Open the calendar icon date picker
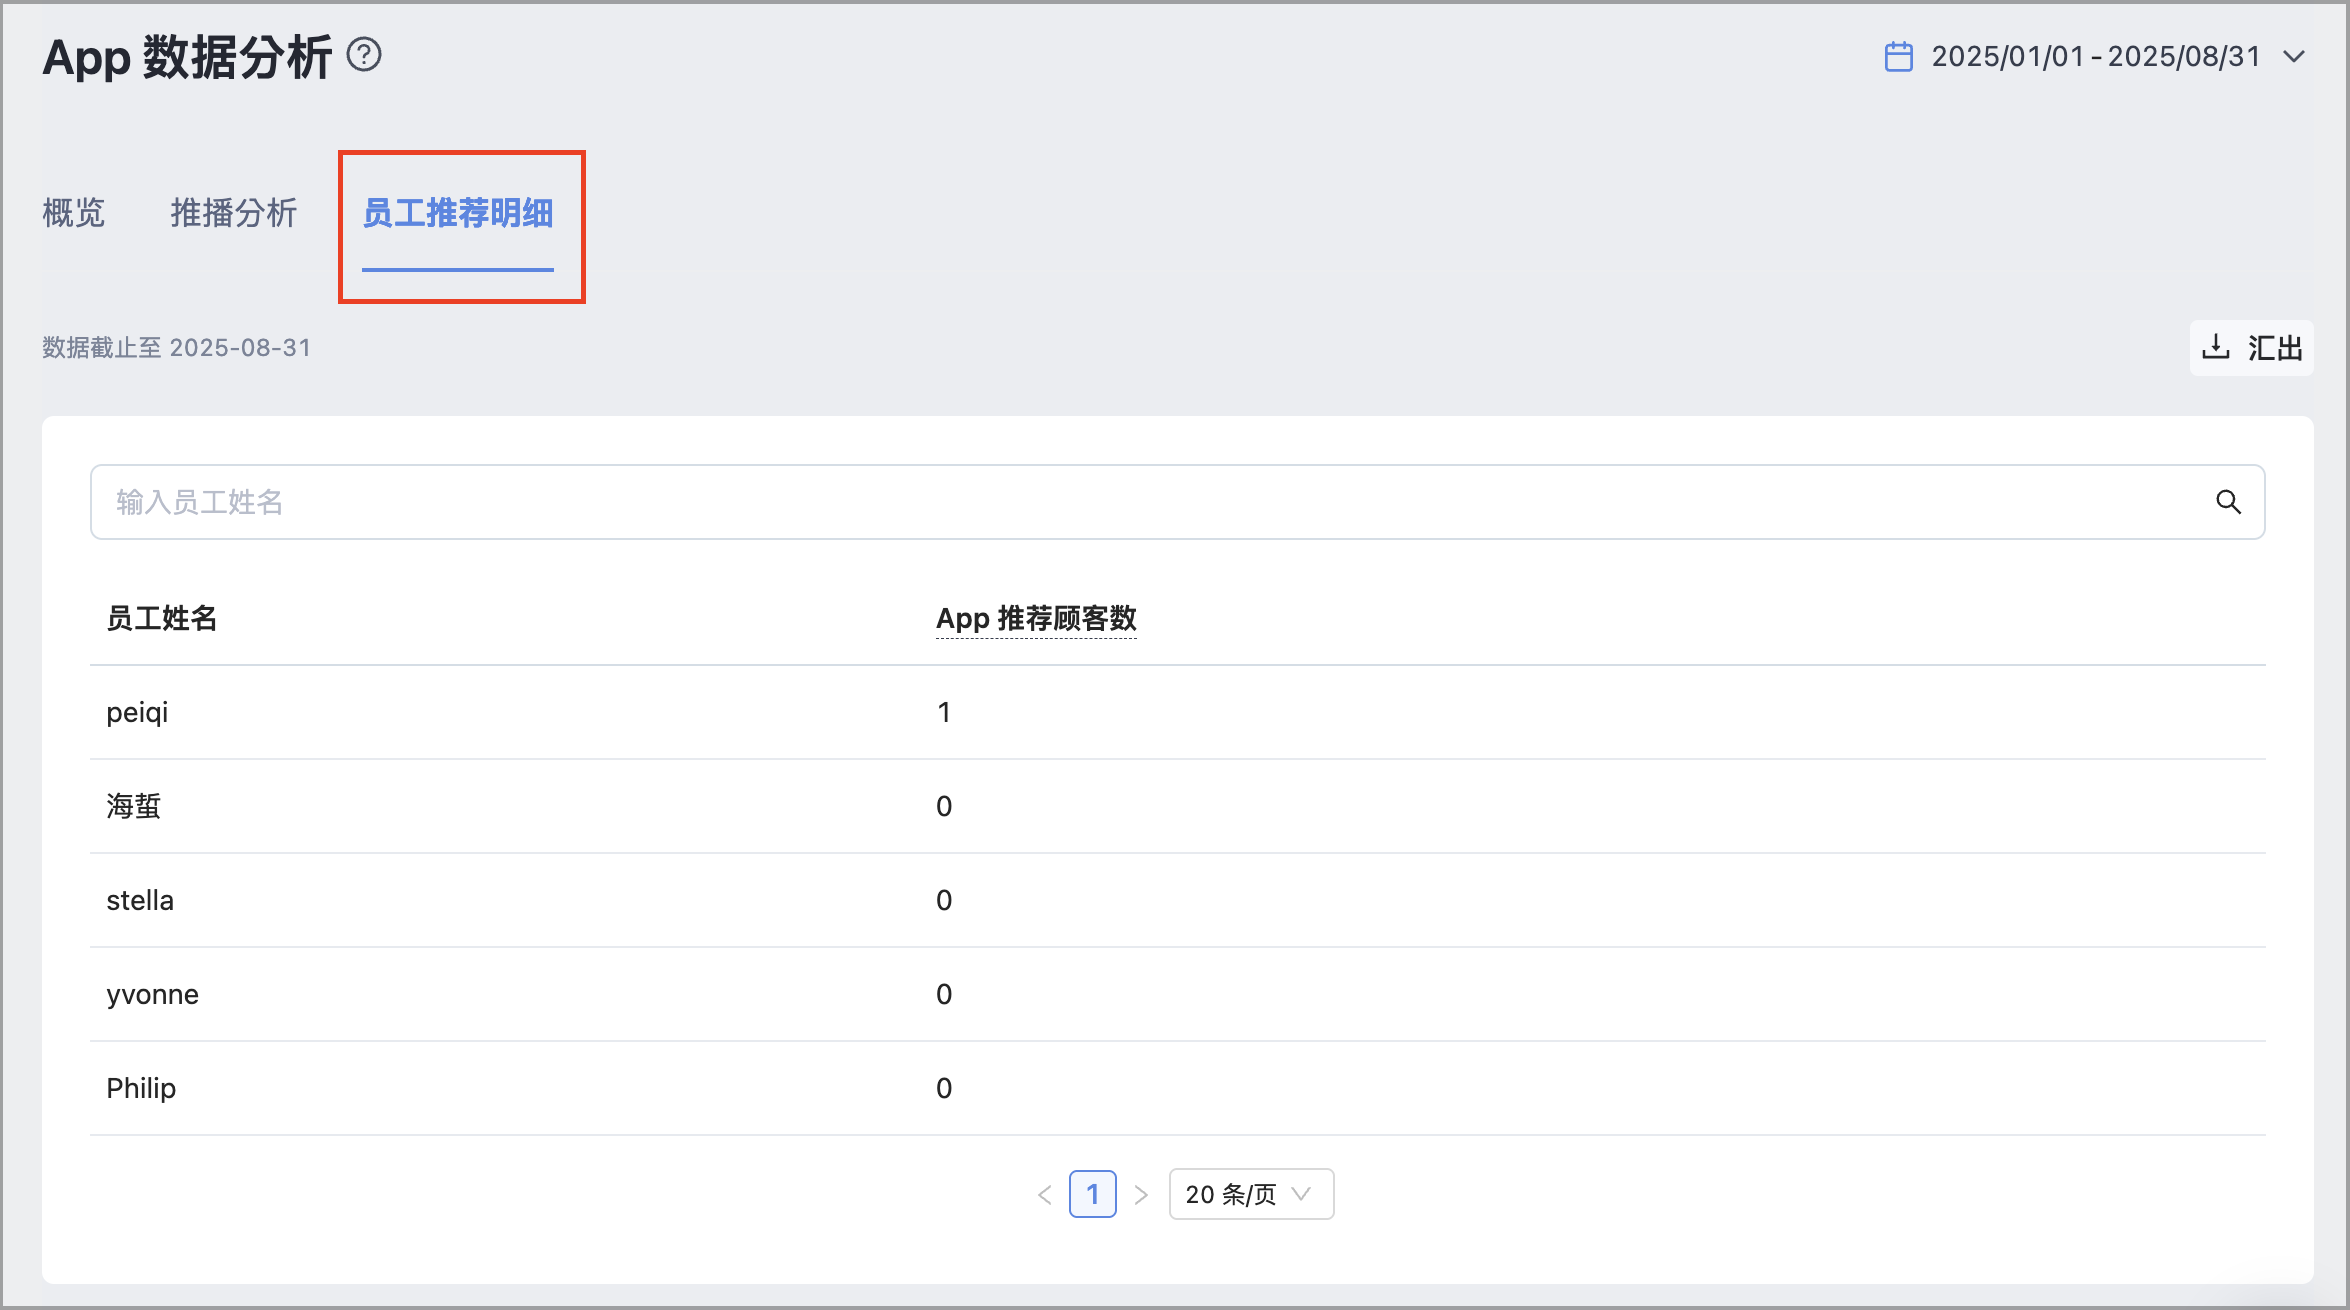The height and width of the screenshot is (1310, 2350). (1898, 57)
